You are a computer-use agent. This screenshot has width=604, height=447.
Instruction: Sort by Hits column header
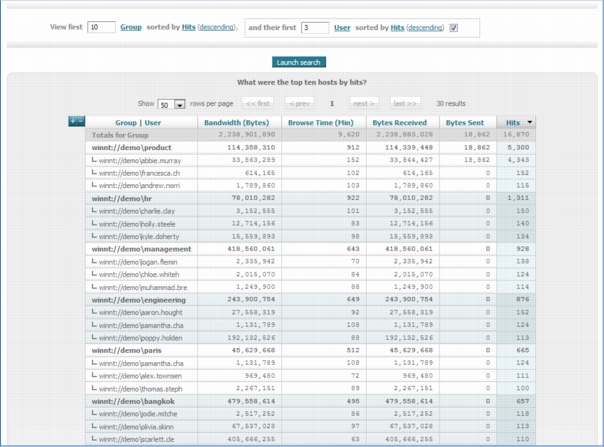513,123
